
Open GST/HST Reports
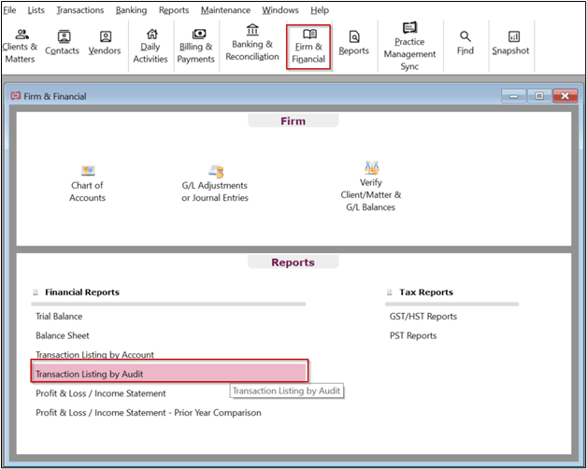[423, 316]
